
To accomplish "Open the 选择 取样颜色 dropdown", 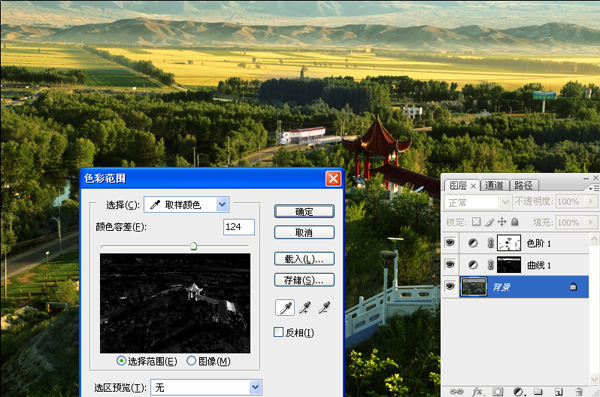I will pyautogui.click(x=187, y=205).
